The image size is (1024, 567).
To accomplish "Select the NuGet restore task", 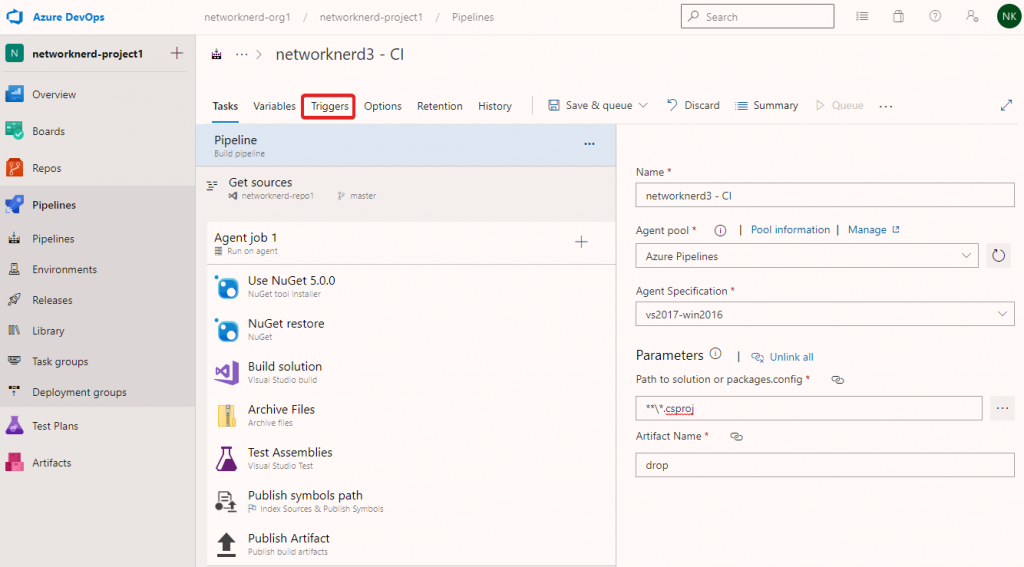I will point(411,330).
